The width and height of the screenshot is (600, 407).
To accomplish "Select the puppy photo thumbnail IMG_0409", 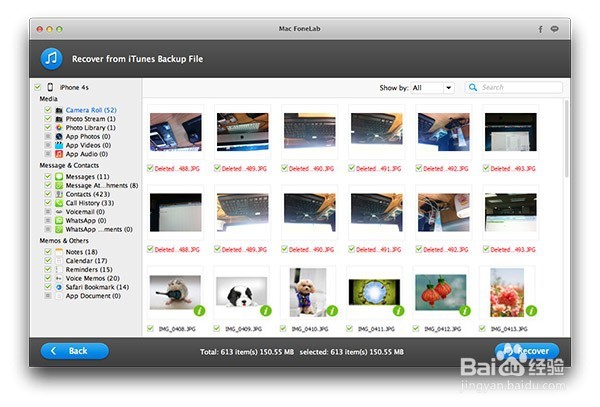I will click(241, 293).
